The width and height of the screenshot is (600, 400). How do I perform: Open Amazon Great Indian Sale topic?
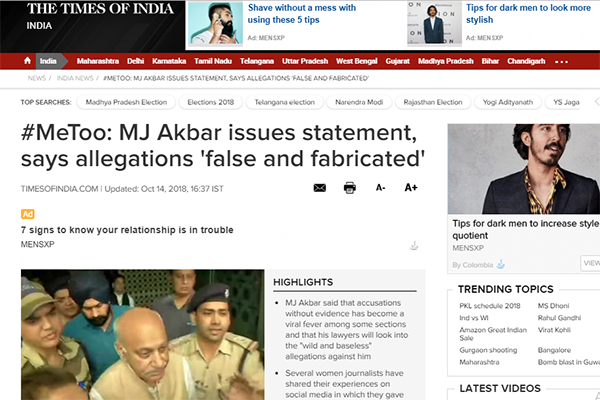pyautogui.click(x=493, y=334)
